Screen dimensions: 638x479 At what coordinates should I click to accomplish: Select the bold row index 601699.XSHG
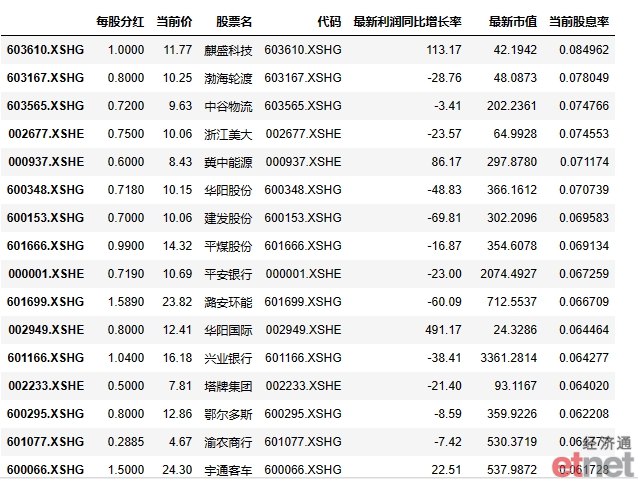(46, 302)
